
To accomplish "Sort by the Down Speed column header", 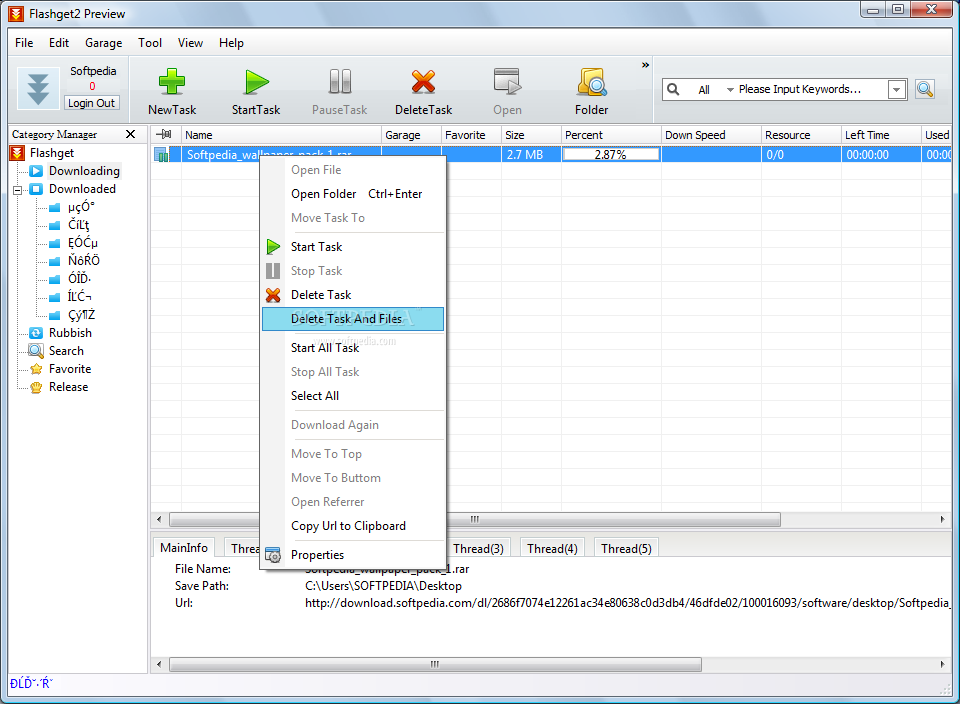I will pyautogui.click(x=695, y=135).
